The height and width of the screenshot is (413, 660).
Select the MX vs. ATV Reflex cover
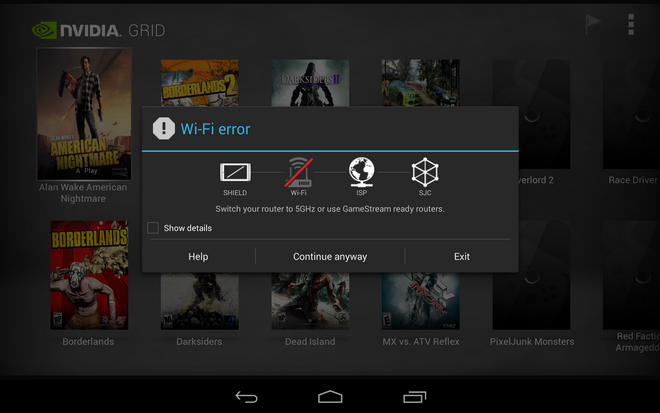[x=420, y=301]
